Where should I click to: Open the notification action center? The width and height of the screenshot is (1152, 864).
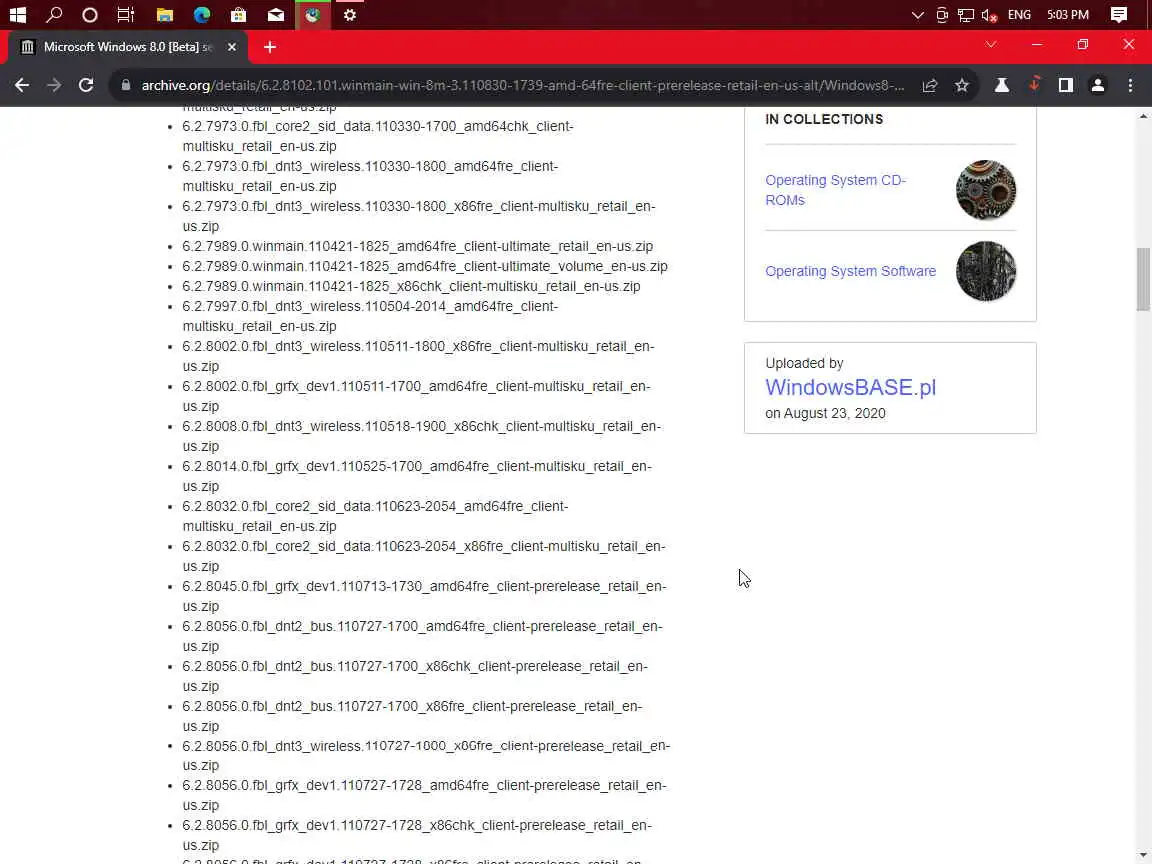[x=1119, y=15]
